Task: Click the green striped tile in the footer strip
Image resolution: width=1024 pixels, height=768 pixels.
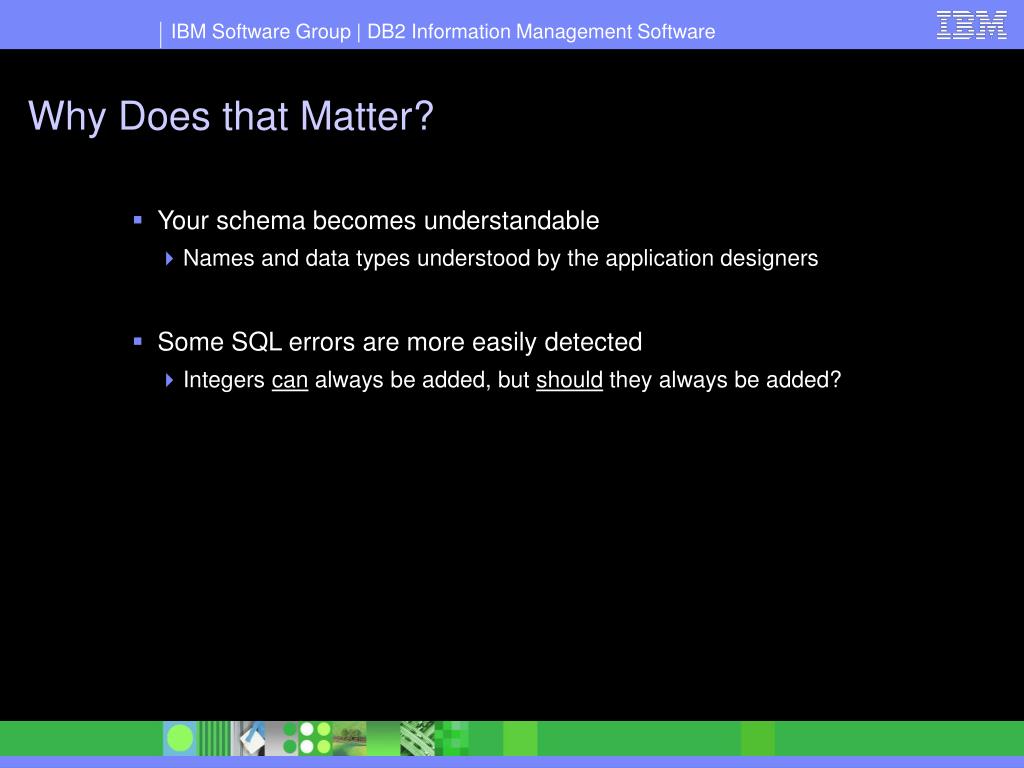Action: tap(214, 739)
